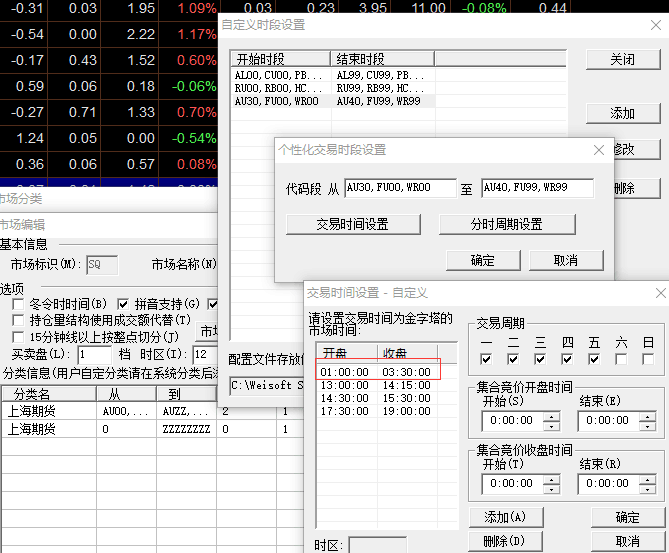The image size is (669, 553).
Task: Enable the 六 (Saturday) trading day checkbox
Action: [x=621, y=359]
